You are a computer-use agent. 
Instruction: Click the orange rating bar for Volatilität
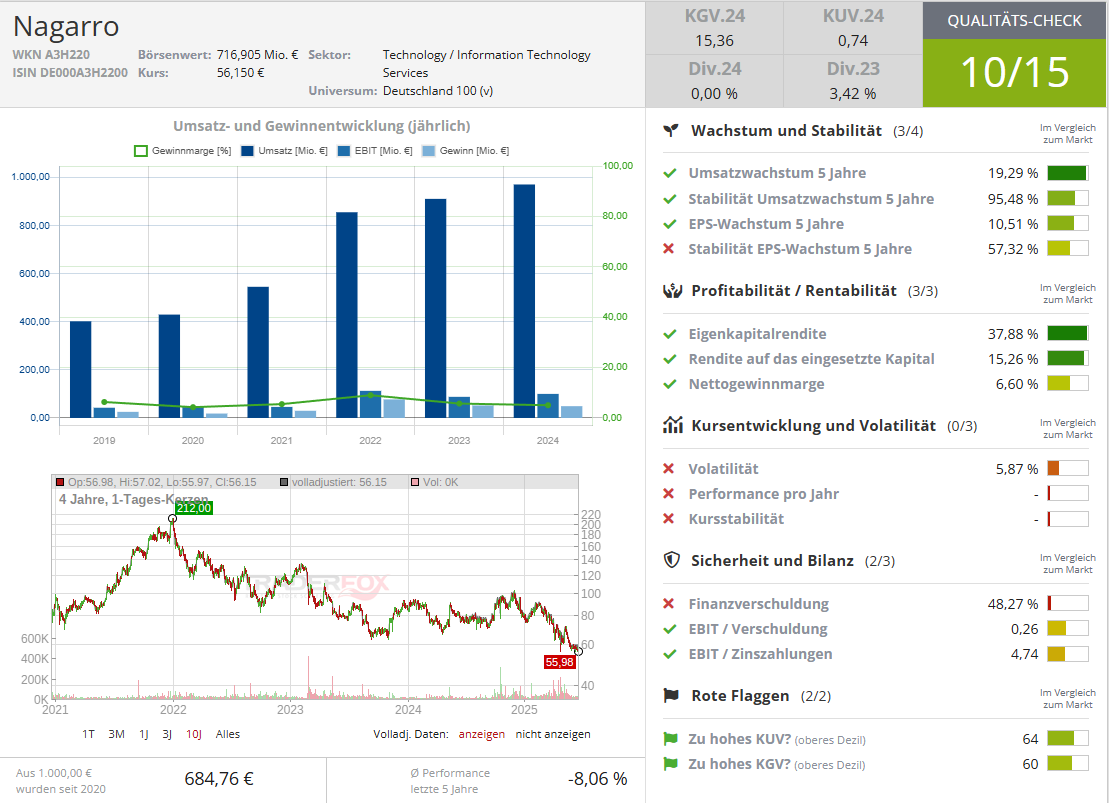click(x=1067, y=468)
